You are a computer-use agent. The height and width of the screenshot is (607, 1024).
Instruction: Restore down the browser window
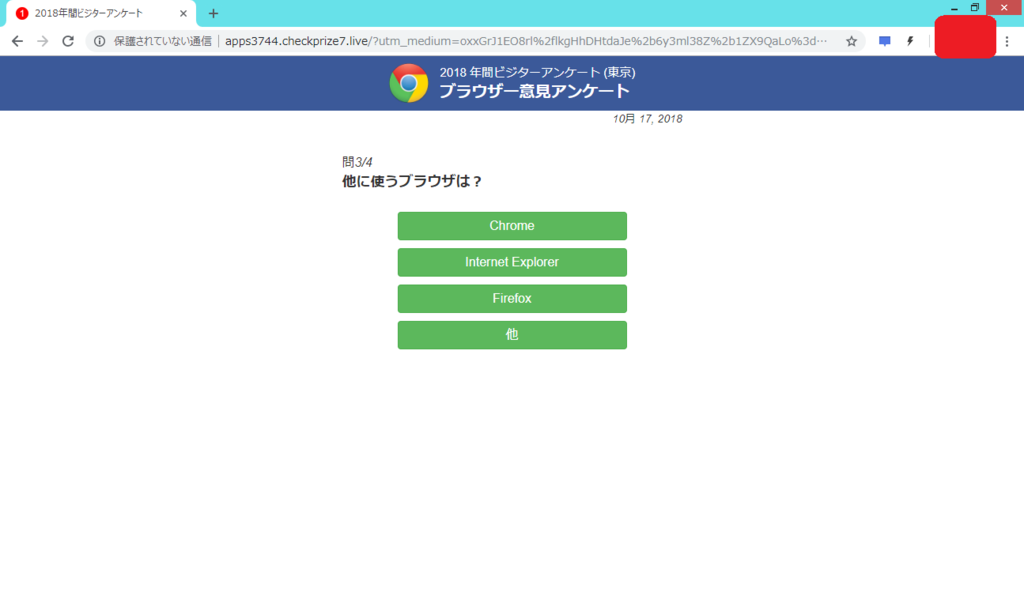point(974,8)
